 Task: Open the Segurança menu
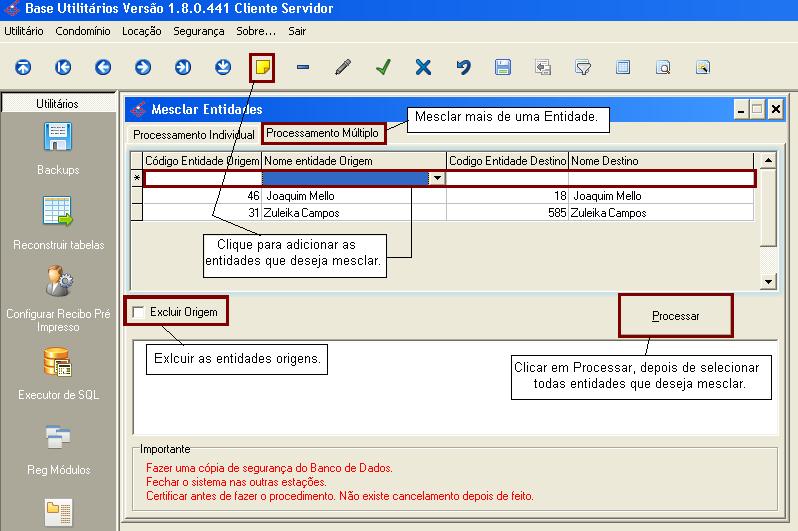(198, 31)
